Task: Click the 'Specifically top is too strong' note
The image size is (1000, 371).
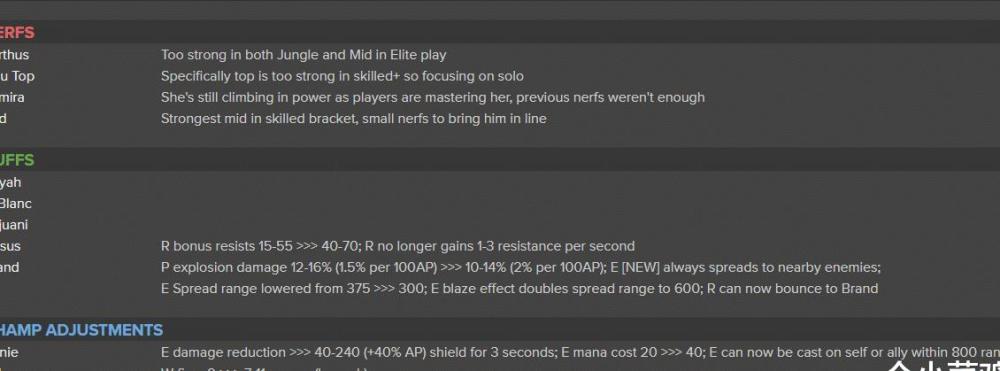Action: coord(342,76)
